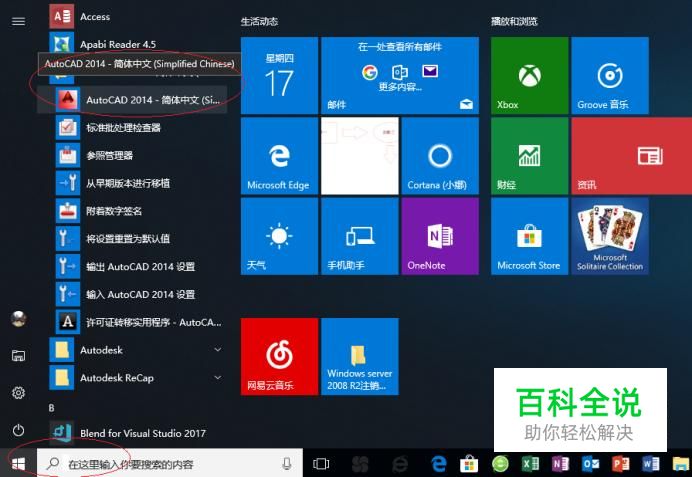Open Word from taskbar
The image size is (692, 477).
tap(651, 464)
